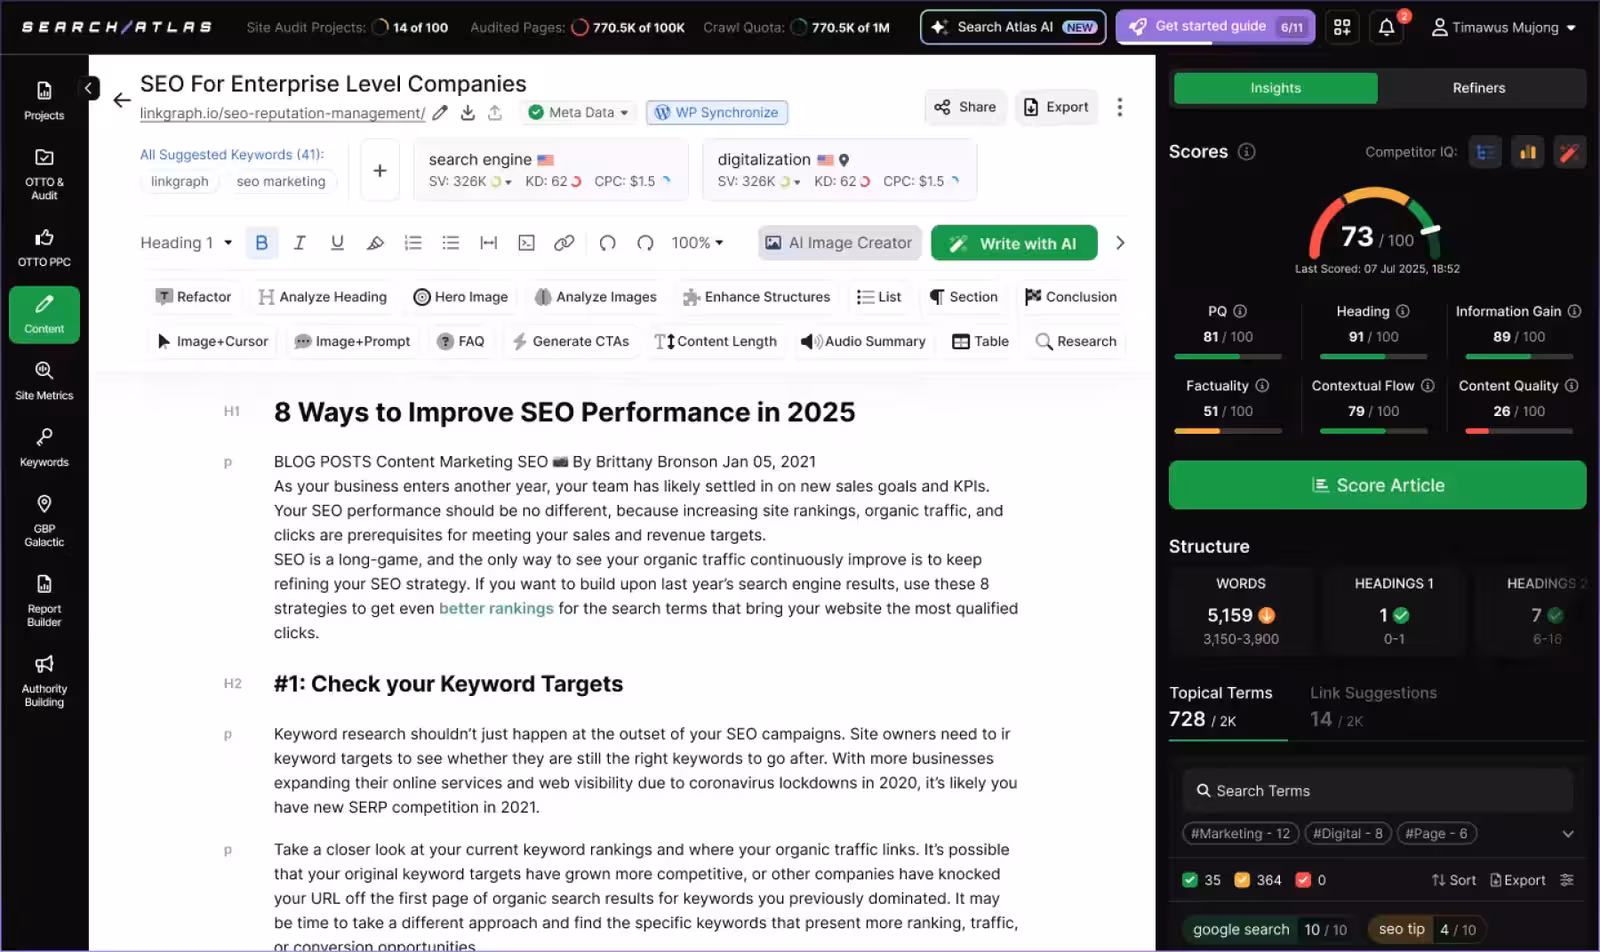This screenshot has height=952, width=1600.
Task: Toggle the red terms checkbox showing 0
Action: click(x=1304, y=880)
